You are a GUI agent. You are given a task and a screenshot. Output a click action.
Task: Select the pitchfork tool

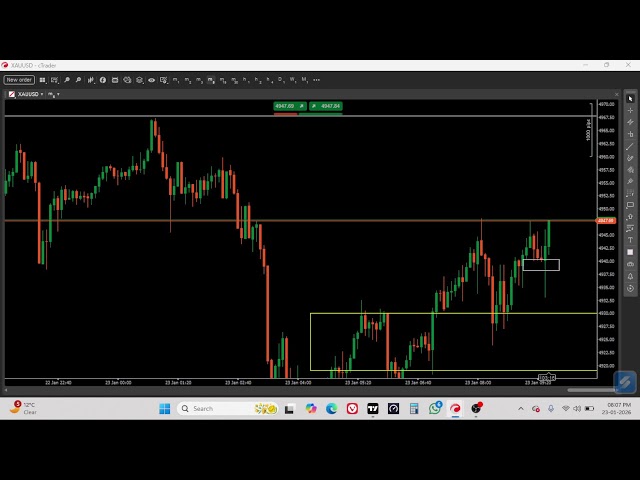630,181
